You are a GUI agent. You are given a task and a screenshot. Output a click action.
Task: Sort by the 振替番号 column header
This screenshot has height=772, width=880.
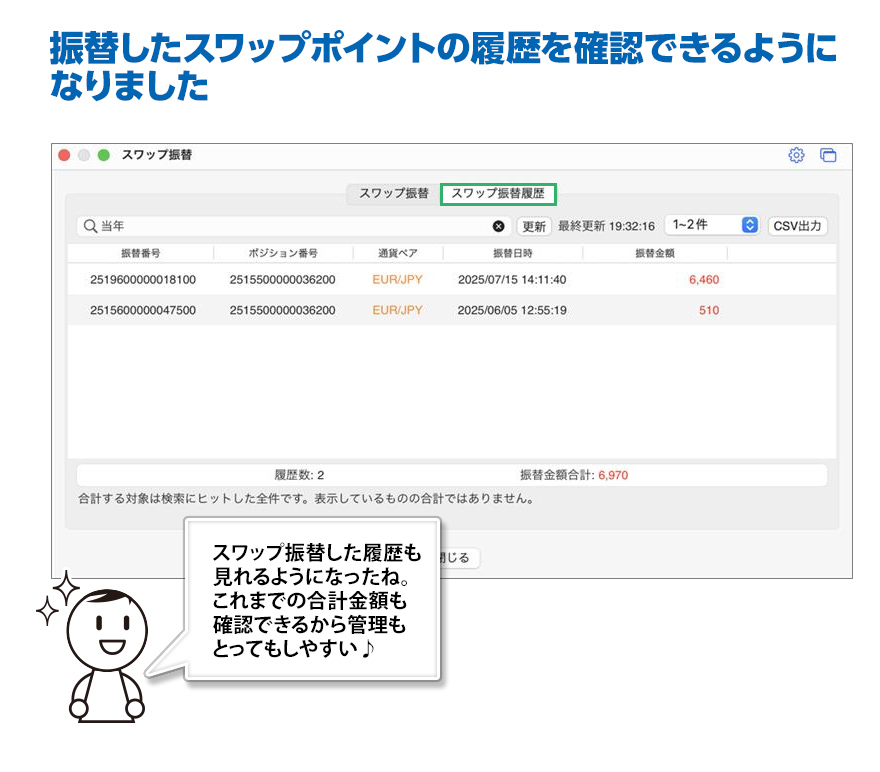(x=140, y=253)
